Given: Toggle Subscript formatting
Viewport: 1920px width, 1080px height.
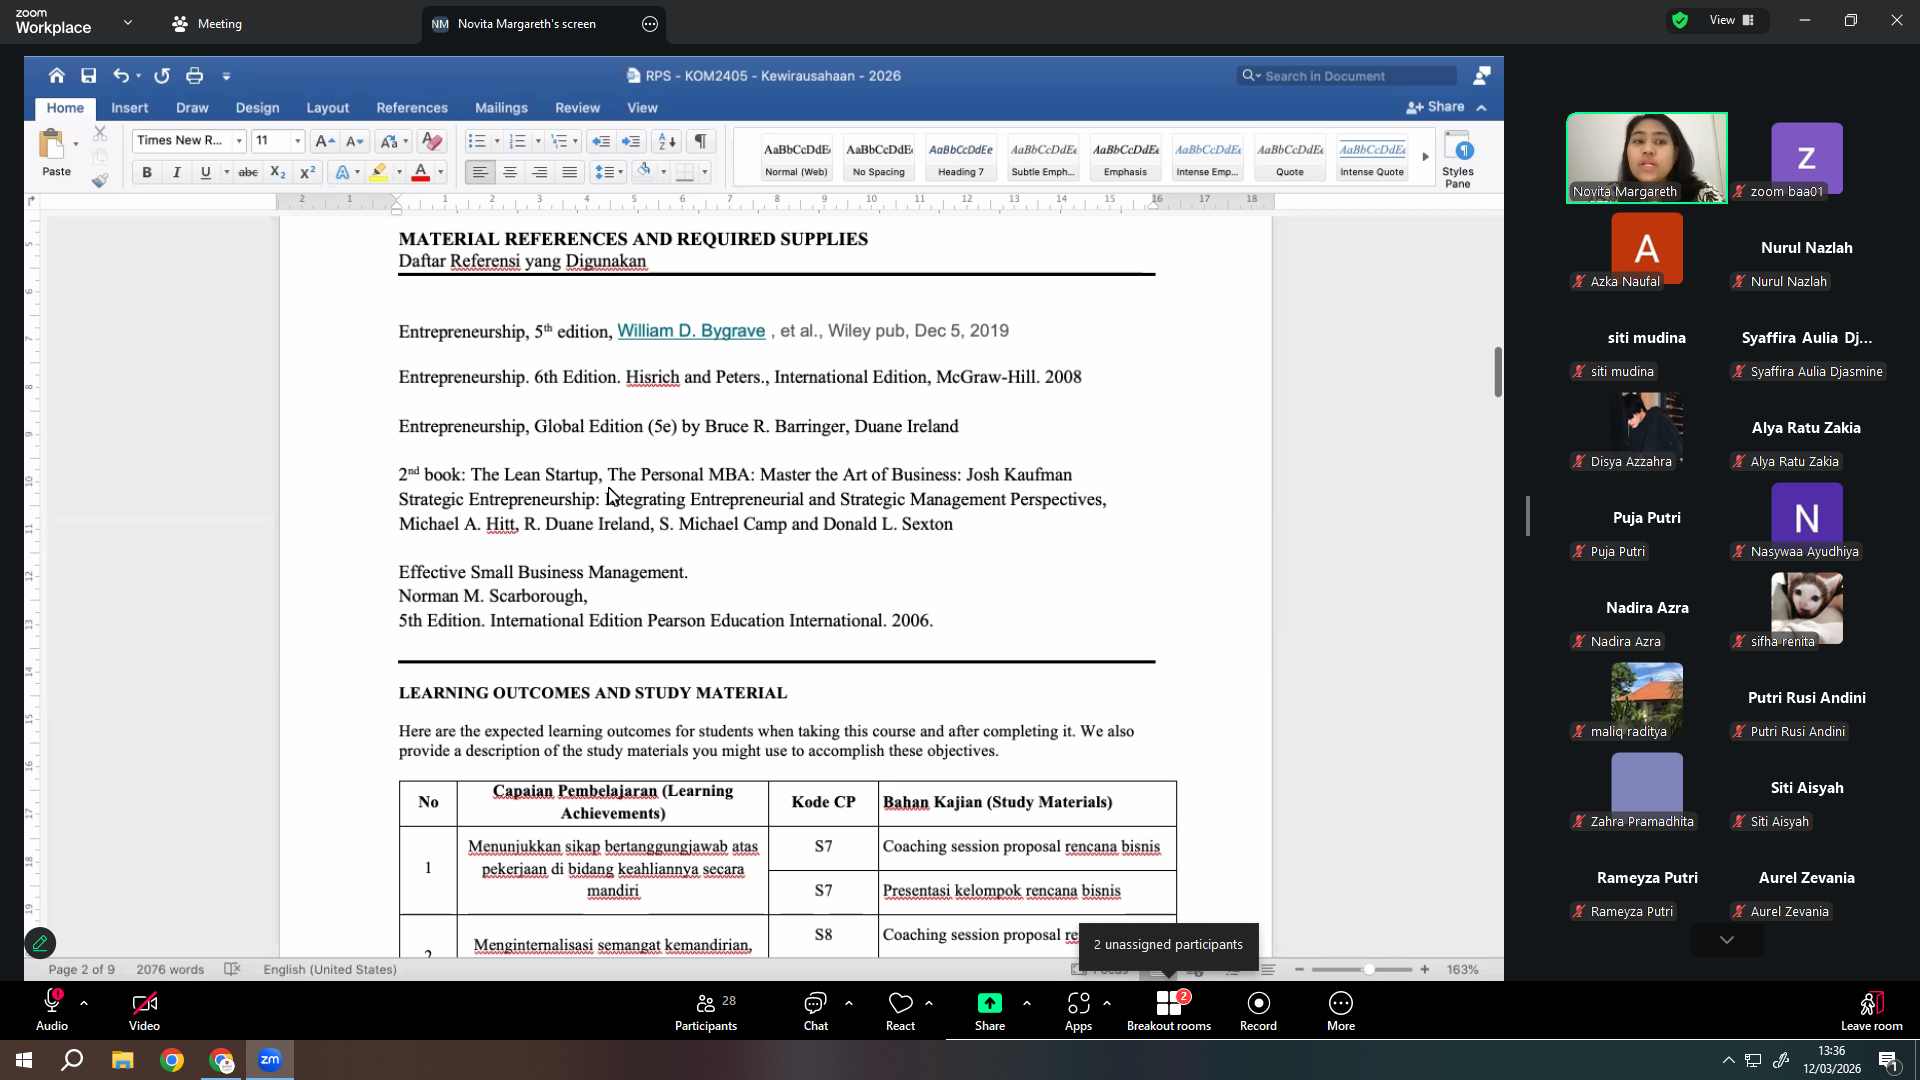Looking at the screenshot, I should (x=278, y=172).
